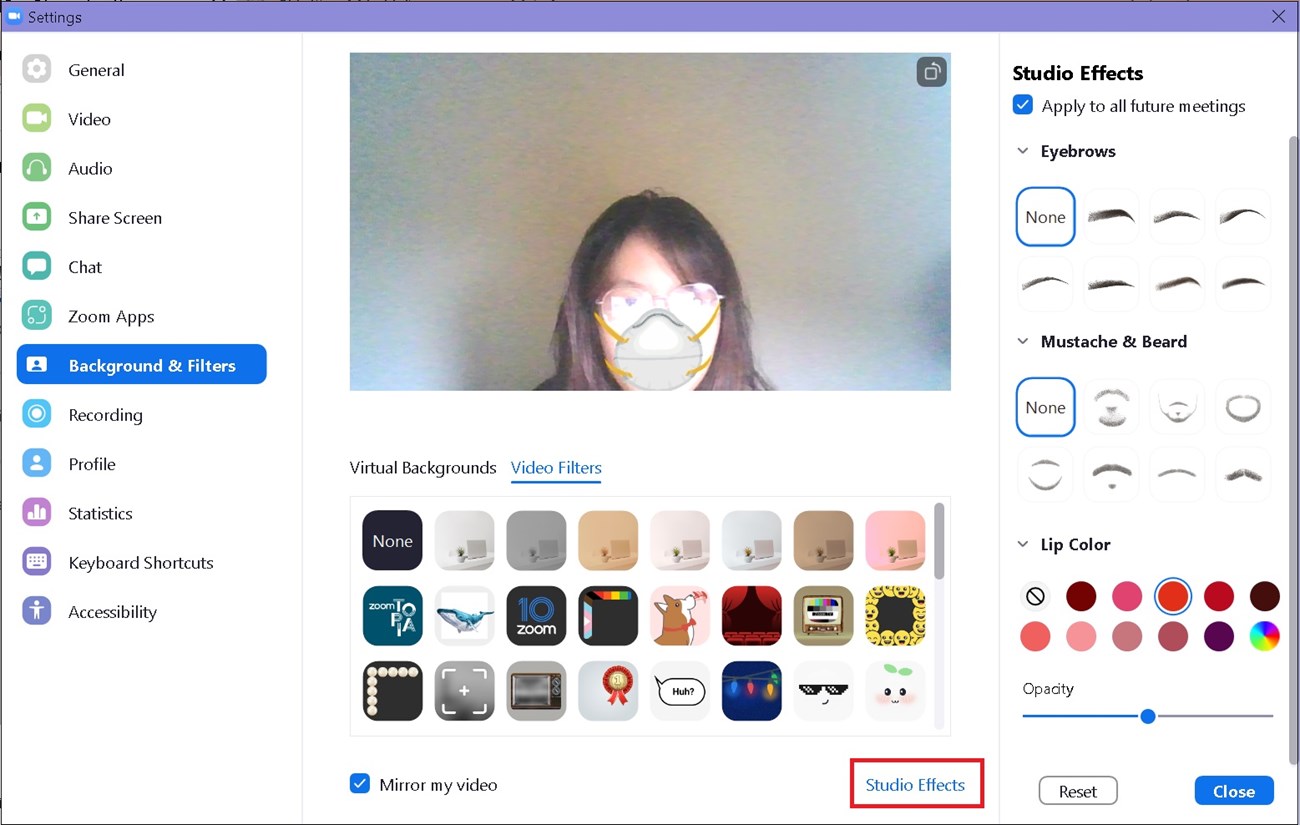The width and height of the screenshot is (1300, 825).
Task: Apply the Zoomtopia filter
Action: point(392,616)
